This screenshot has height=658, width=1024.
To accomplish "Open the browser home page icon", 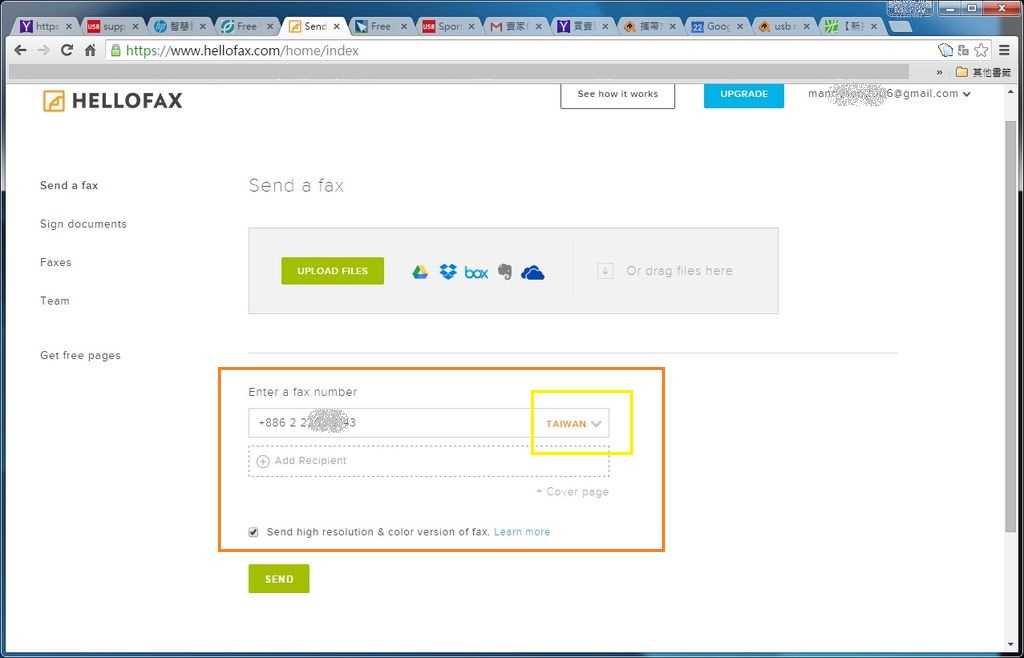I will (90, 50).
